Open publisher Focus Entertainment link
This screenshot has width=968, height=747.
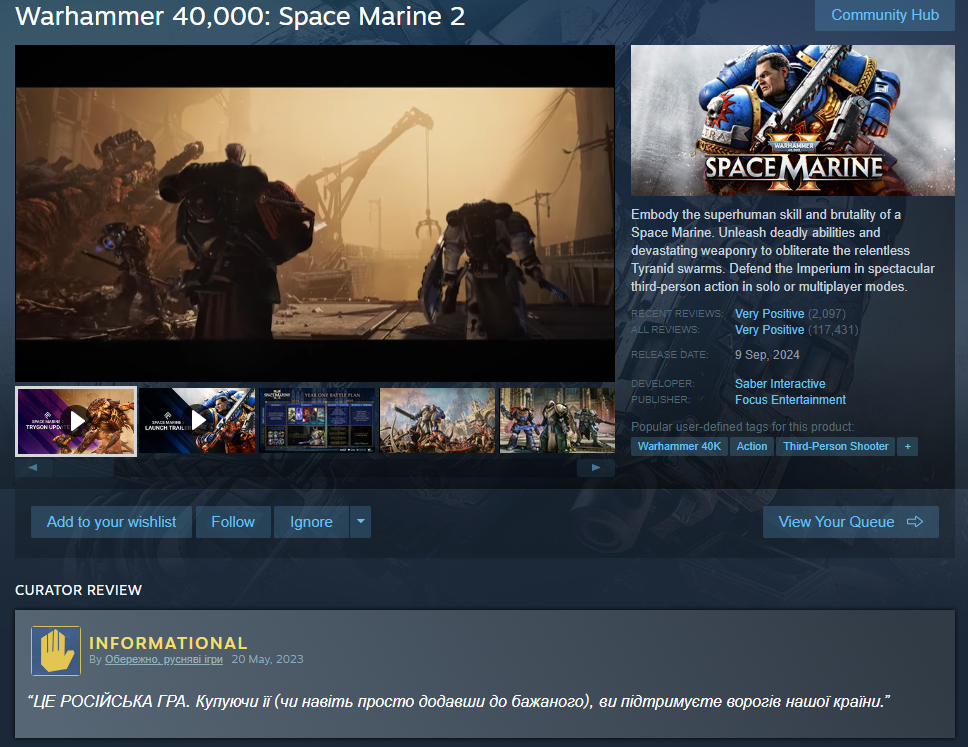click(790, 399)
